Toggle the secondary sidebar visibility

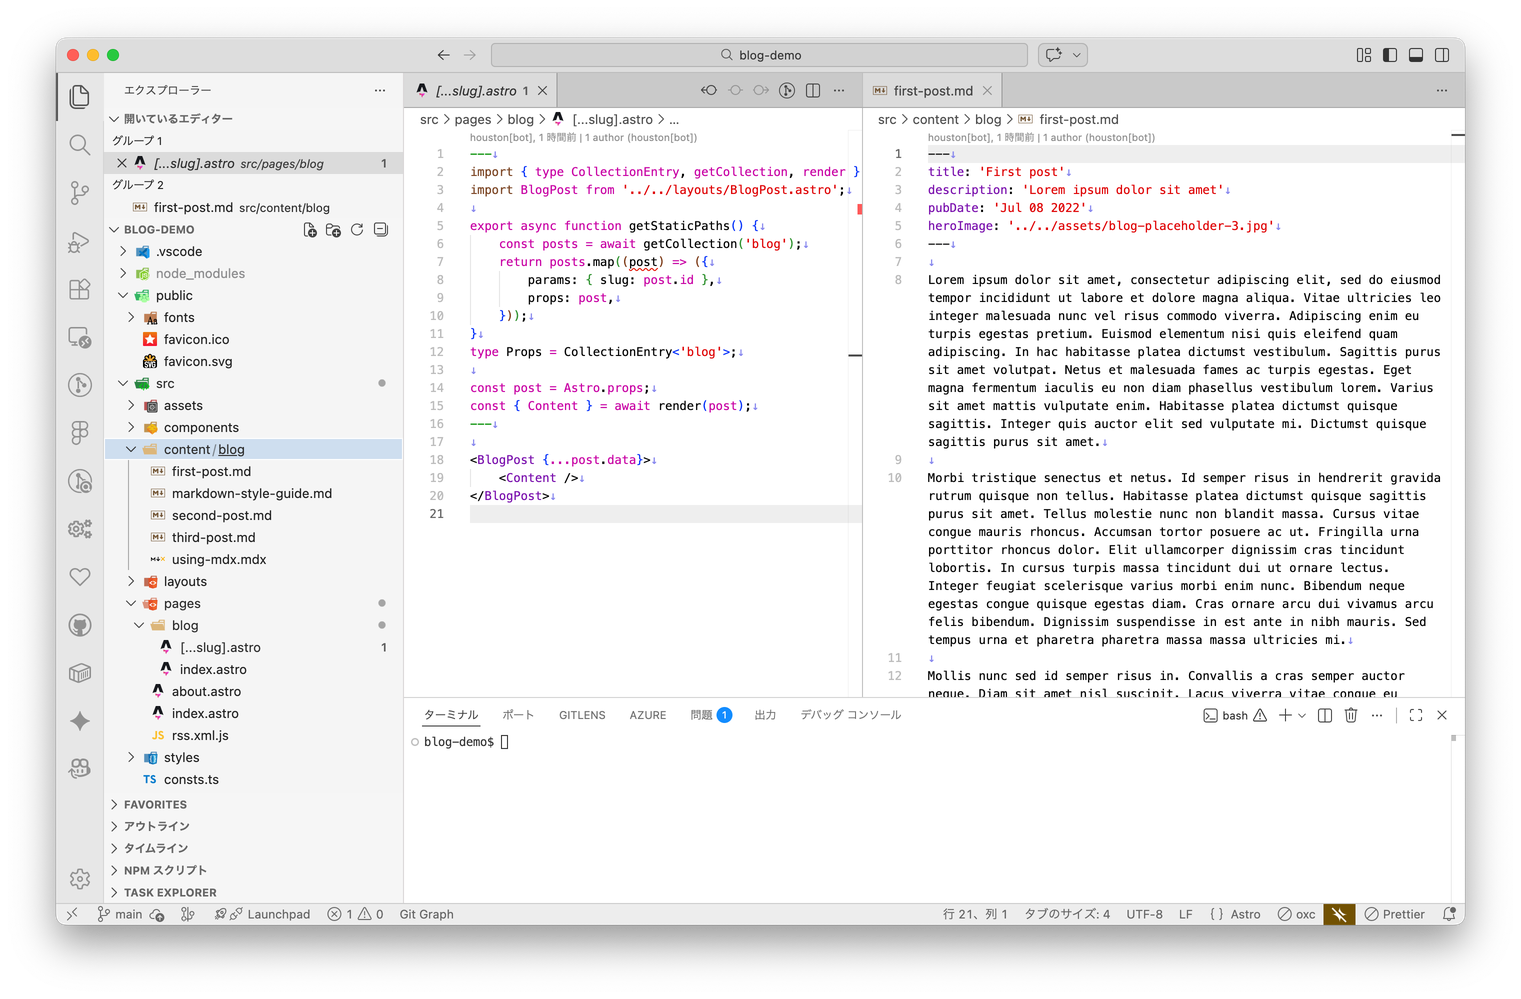click(x=1442, y=55)
